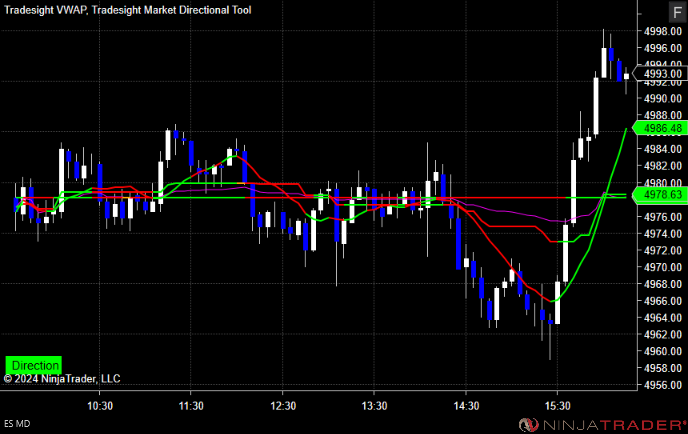688x434 pixels.
Task: Click the NinjaTrader logo icon
Action: point(529,425)
